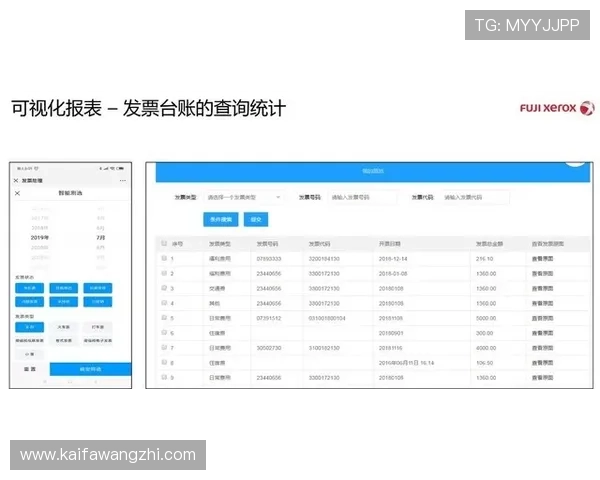Tick the checkbox for row 3
The width and height of the screenshot is (600, 480).
click(x=164, y=288)
